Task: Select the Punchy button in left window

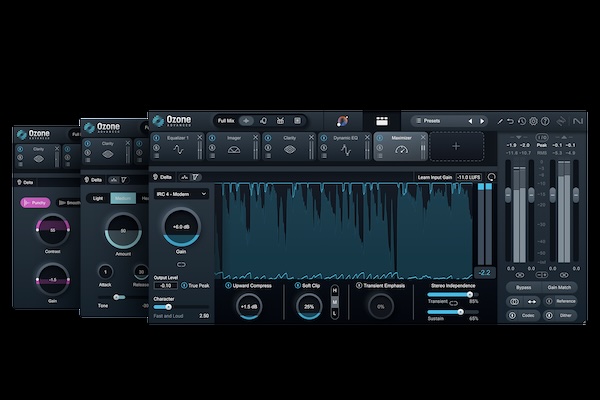Action: point(35,203)
